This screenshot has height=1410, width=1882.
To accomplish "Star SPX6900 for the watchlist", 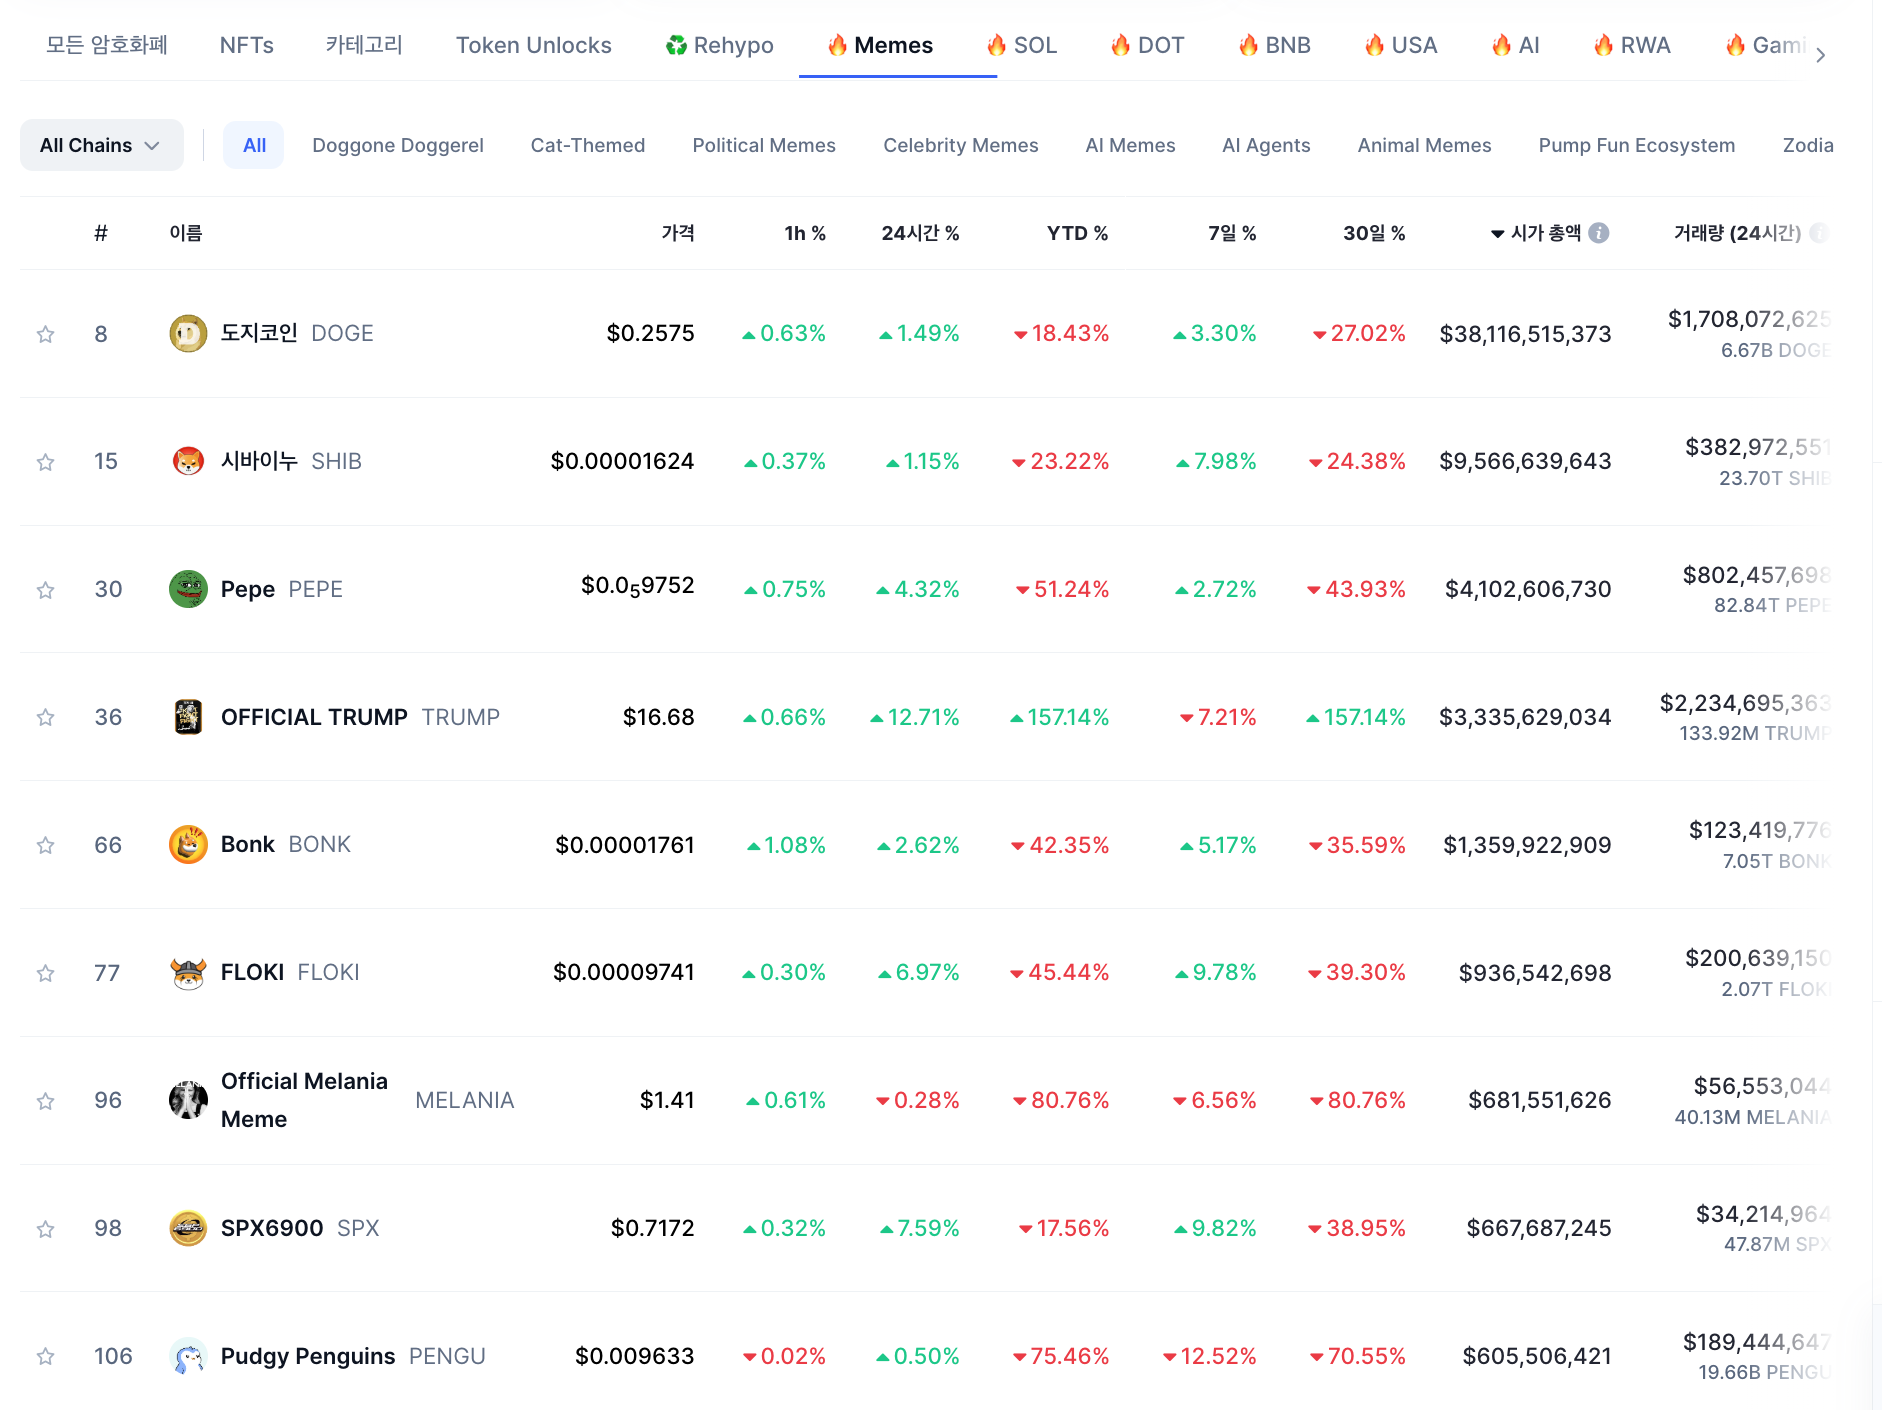I will click(45, 1229).
